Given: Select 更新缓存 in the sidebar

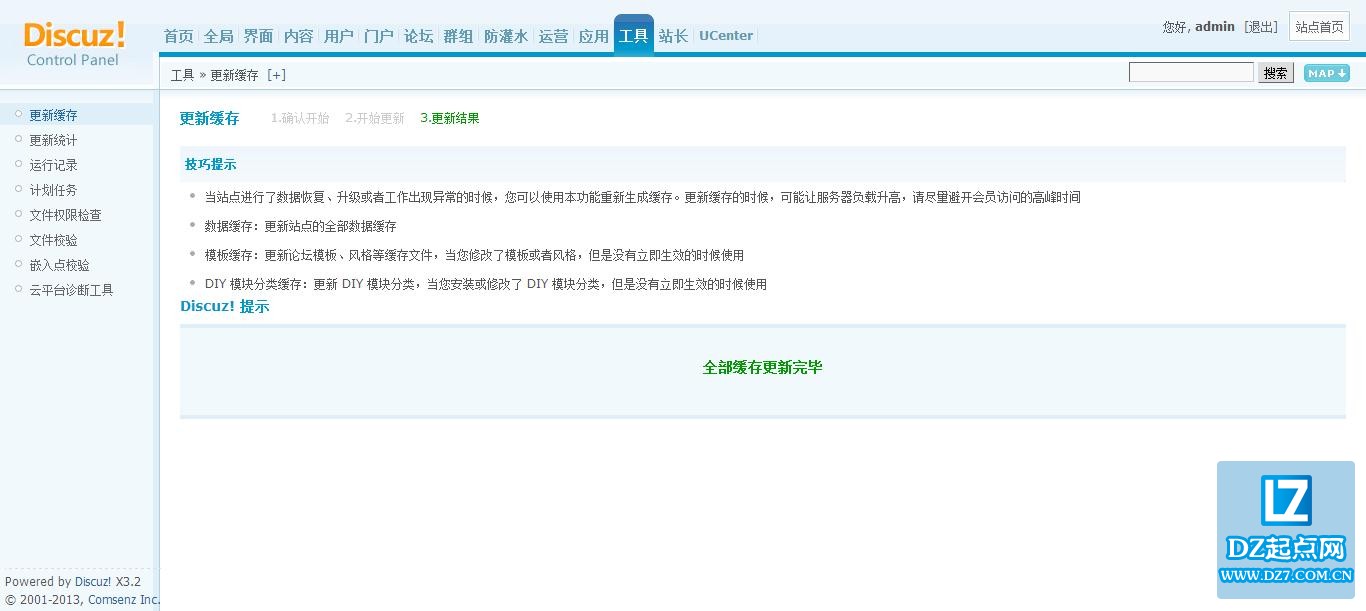Looking at the screenshot, I should pyautogui.click(x=53, y=115).
